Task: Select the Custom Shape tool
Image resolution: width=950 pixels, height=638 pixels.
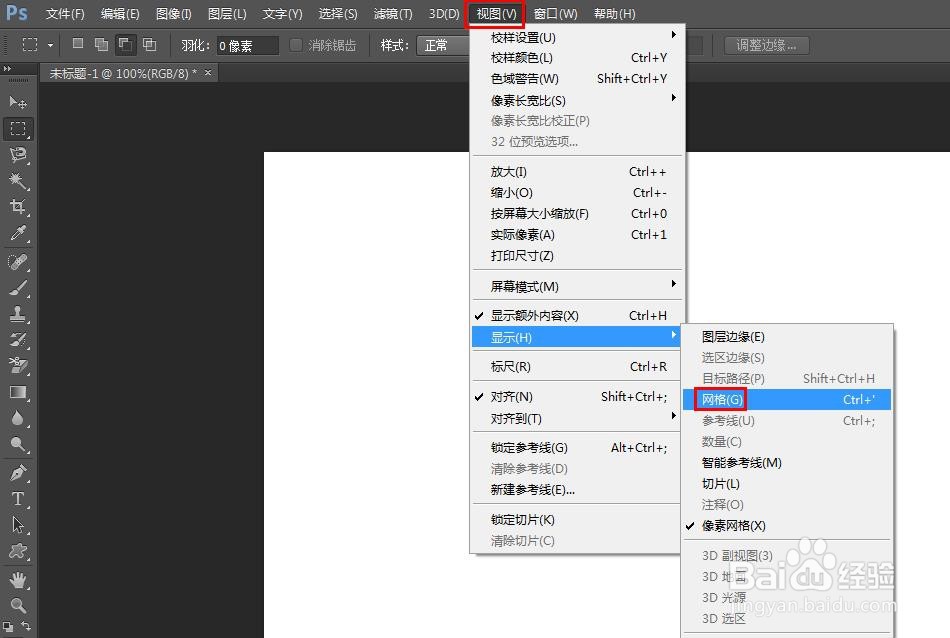Action: click(x=18, y=551)
